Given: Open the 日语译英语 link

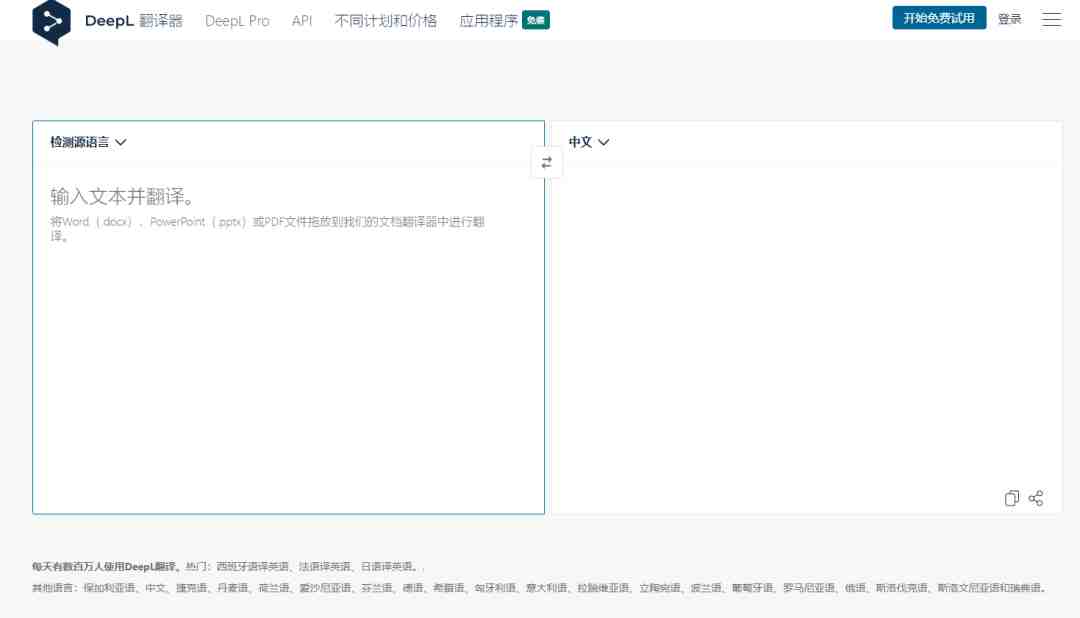Looking at the screenshot, I should point(386,566).
